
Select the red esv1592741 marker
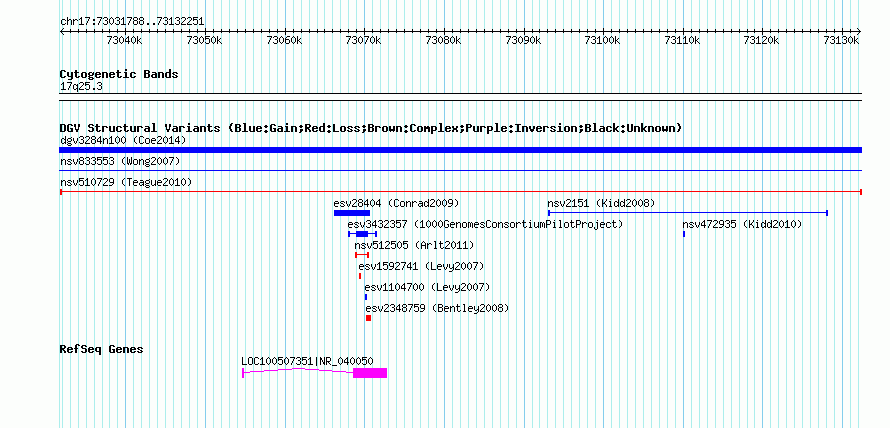click(360, 276)
